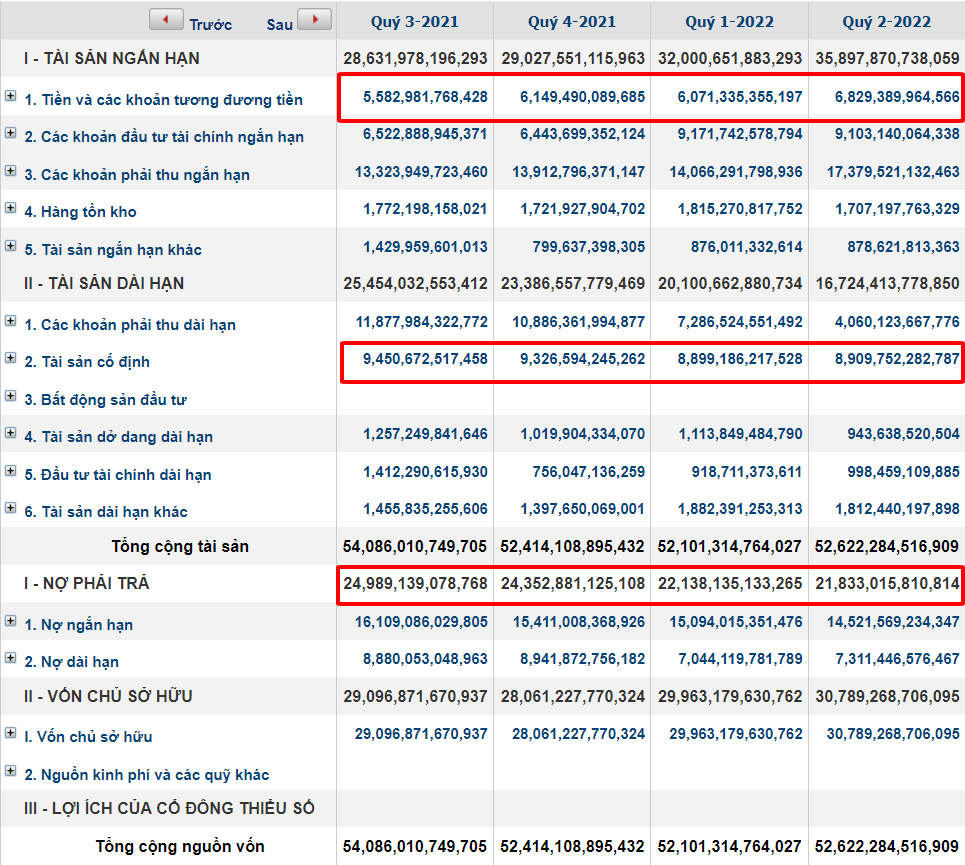Click plus icon next to Bất động sản đầu tư
Viewport: 965px width, 865px height.
[11, 396]
